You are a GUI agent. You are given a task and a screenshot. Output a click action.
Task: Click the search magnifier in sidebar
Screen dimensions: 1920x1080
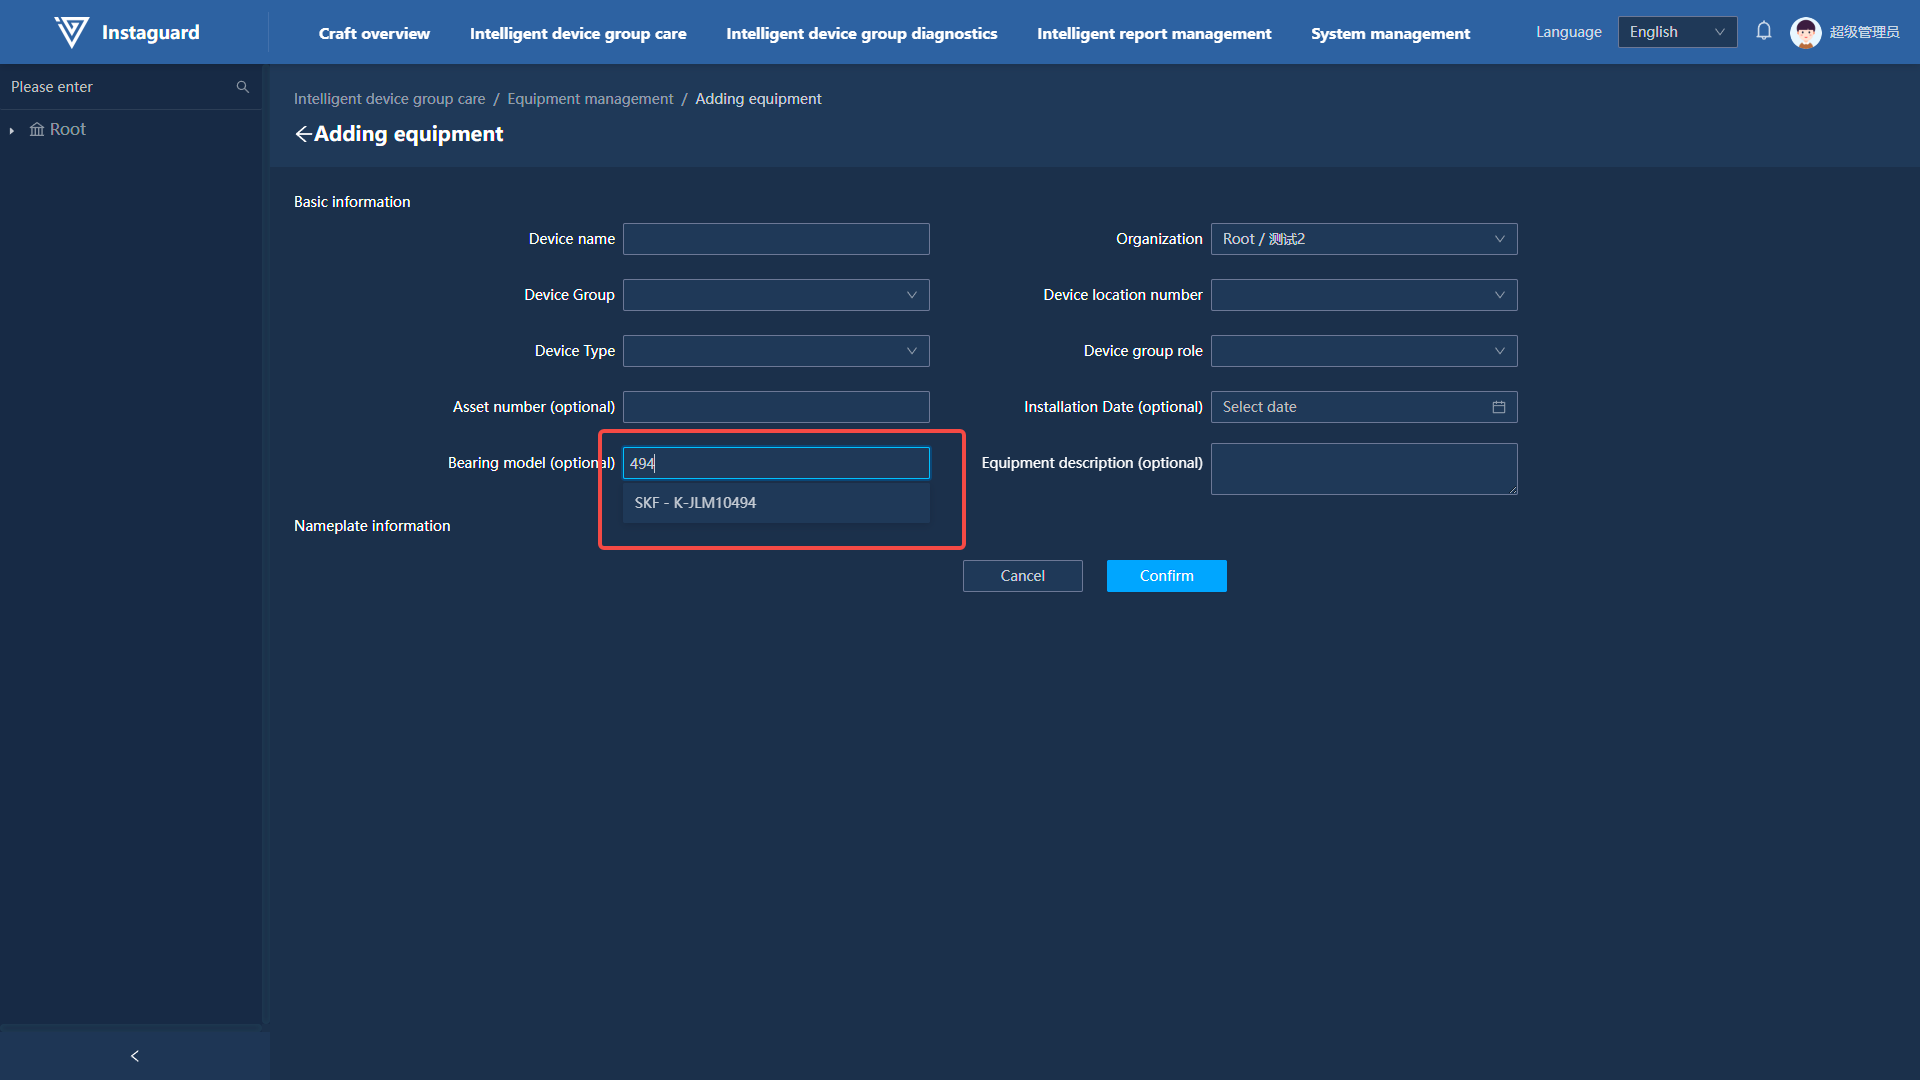tap(242, 87)
